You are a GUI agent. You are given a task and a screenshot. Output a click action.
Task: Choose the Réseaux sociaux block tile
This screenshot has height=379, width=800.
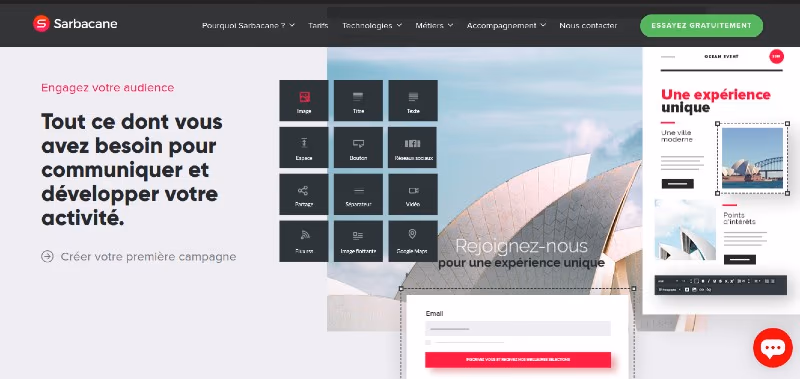pos(413,147)
